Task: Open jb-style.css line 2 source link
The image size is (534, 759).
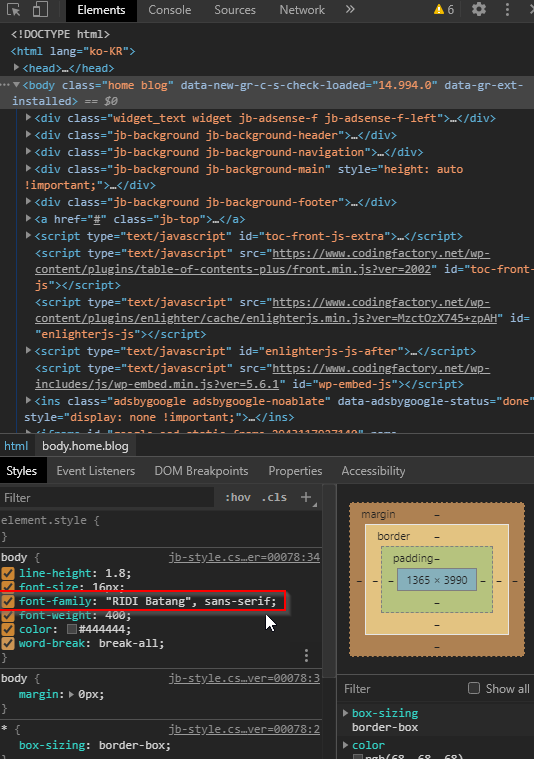Action: click(x=244, y=729)
